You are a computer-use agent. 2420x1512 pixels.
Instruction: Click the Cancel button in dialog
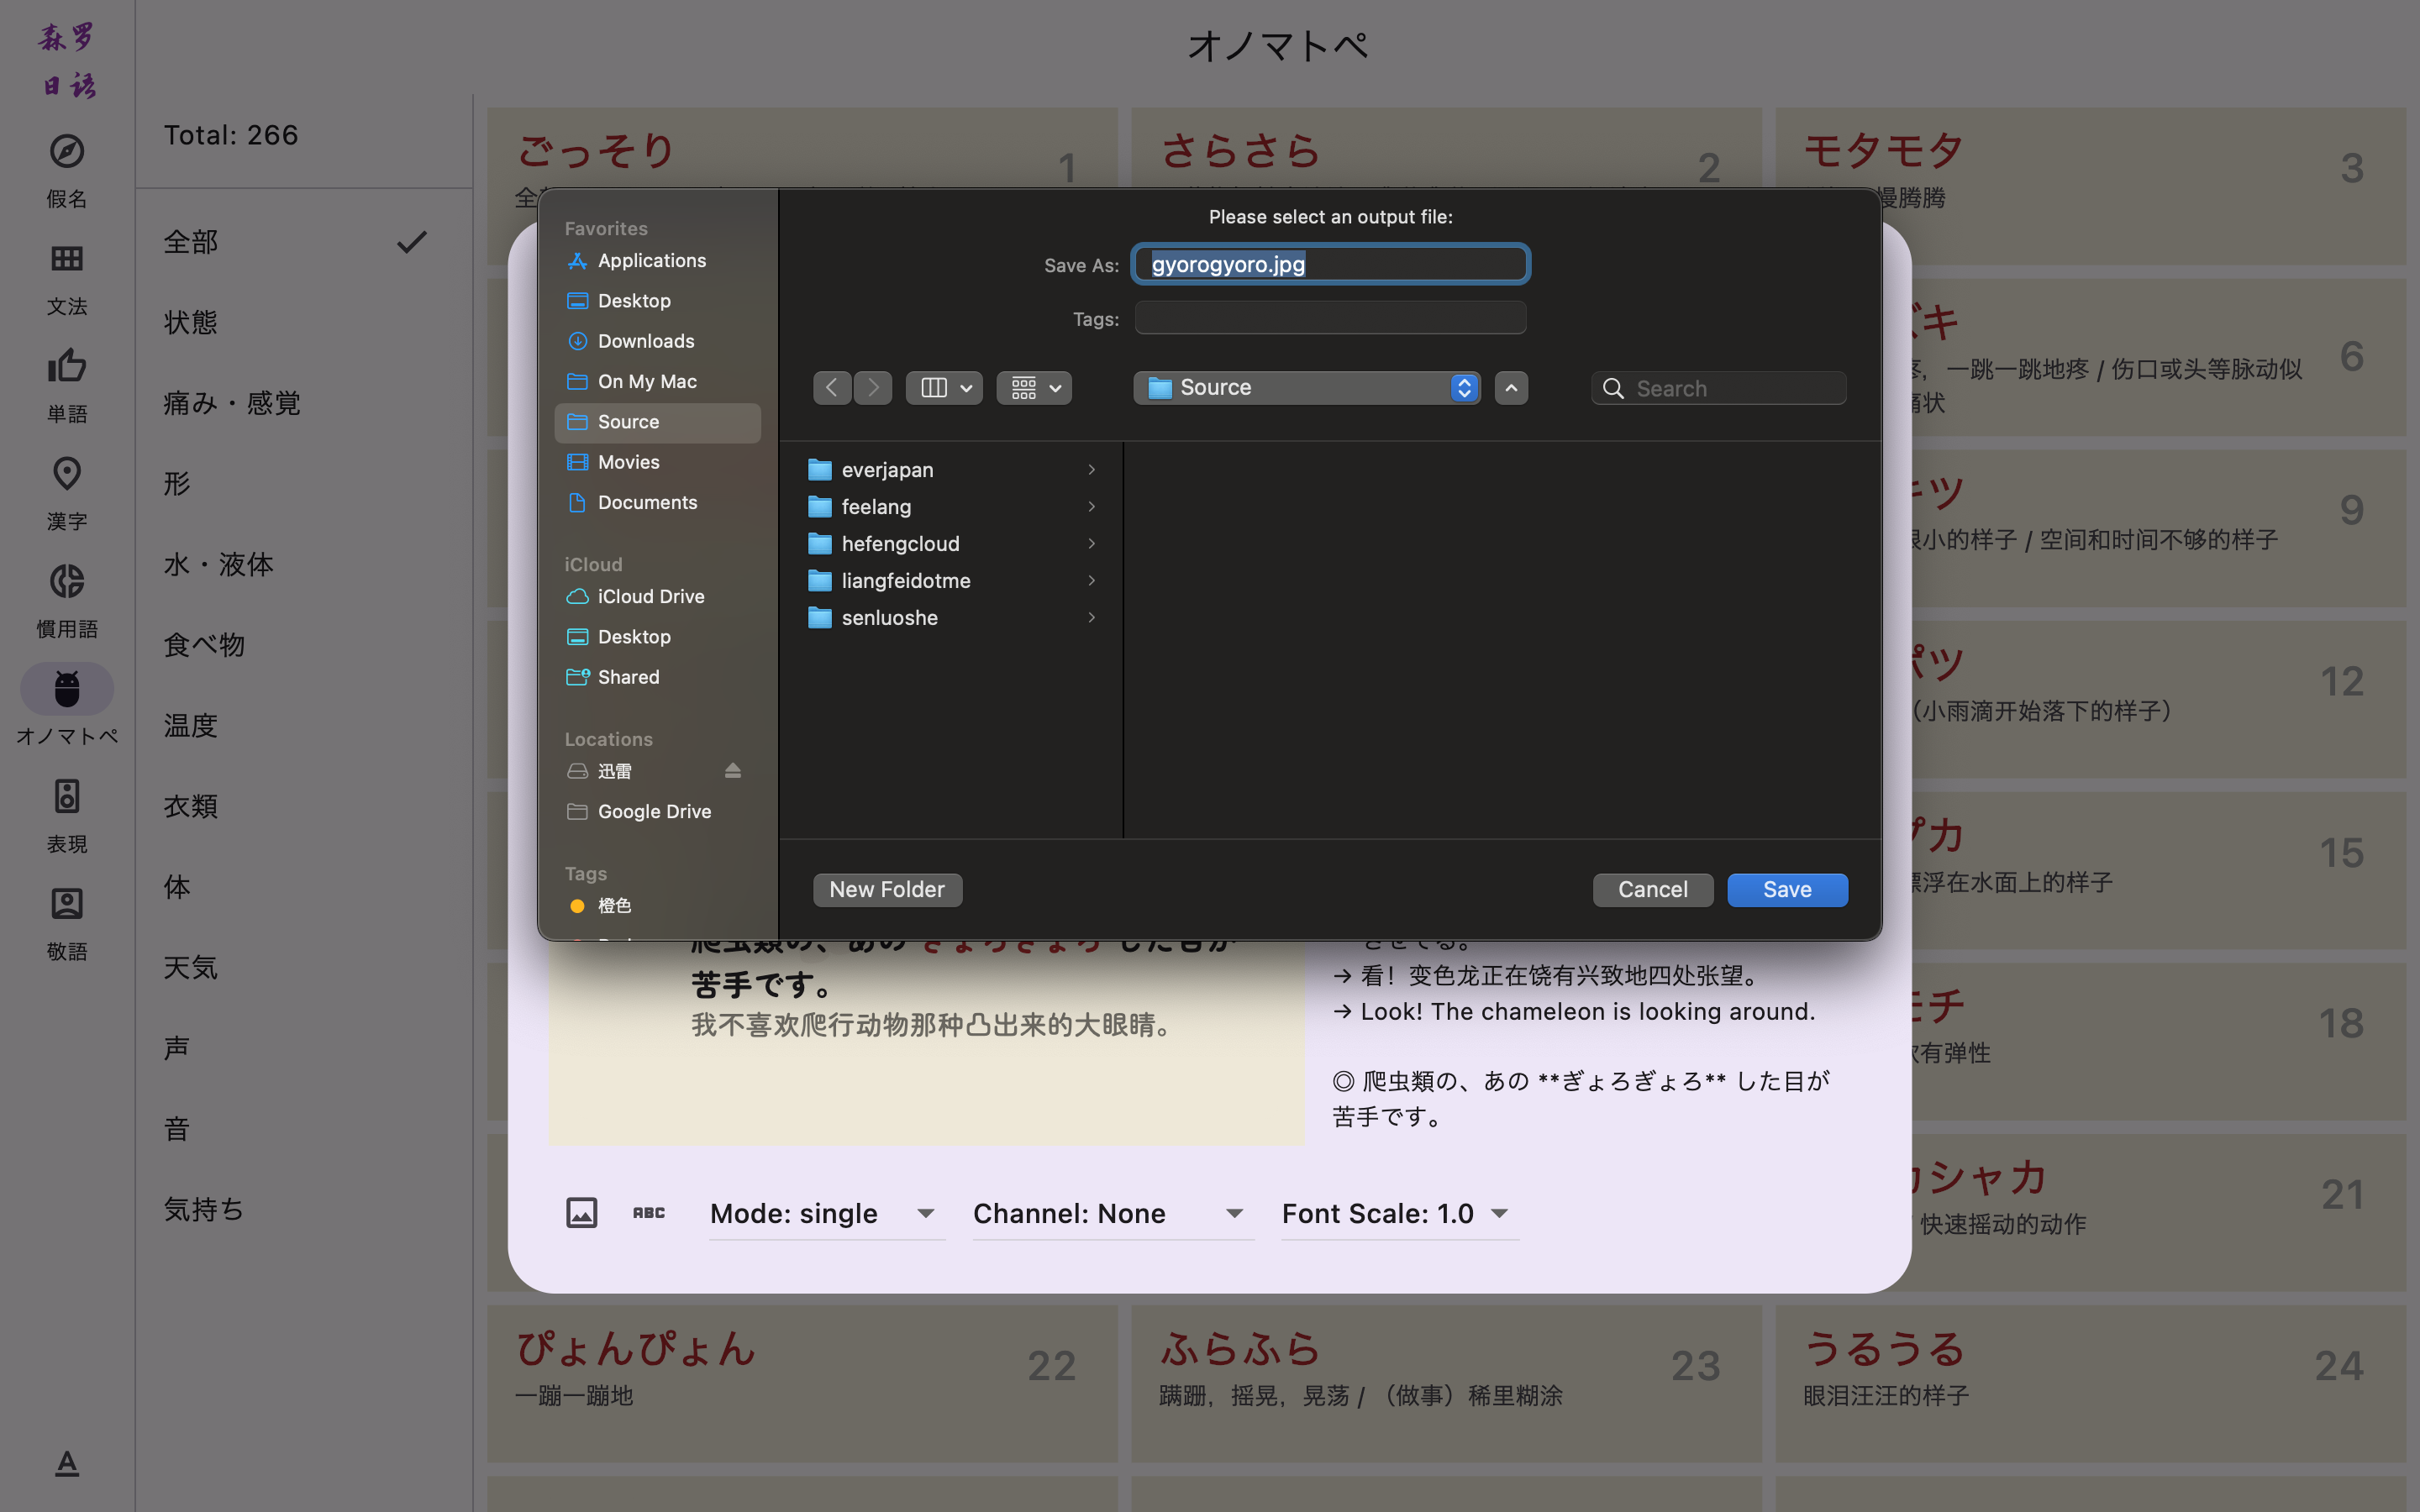point(1652,890)
